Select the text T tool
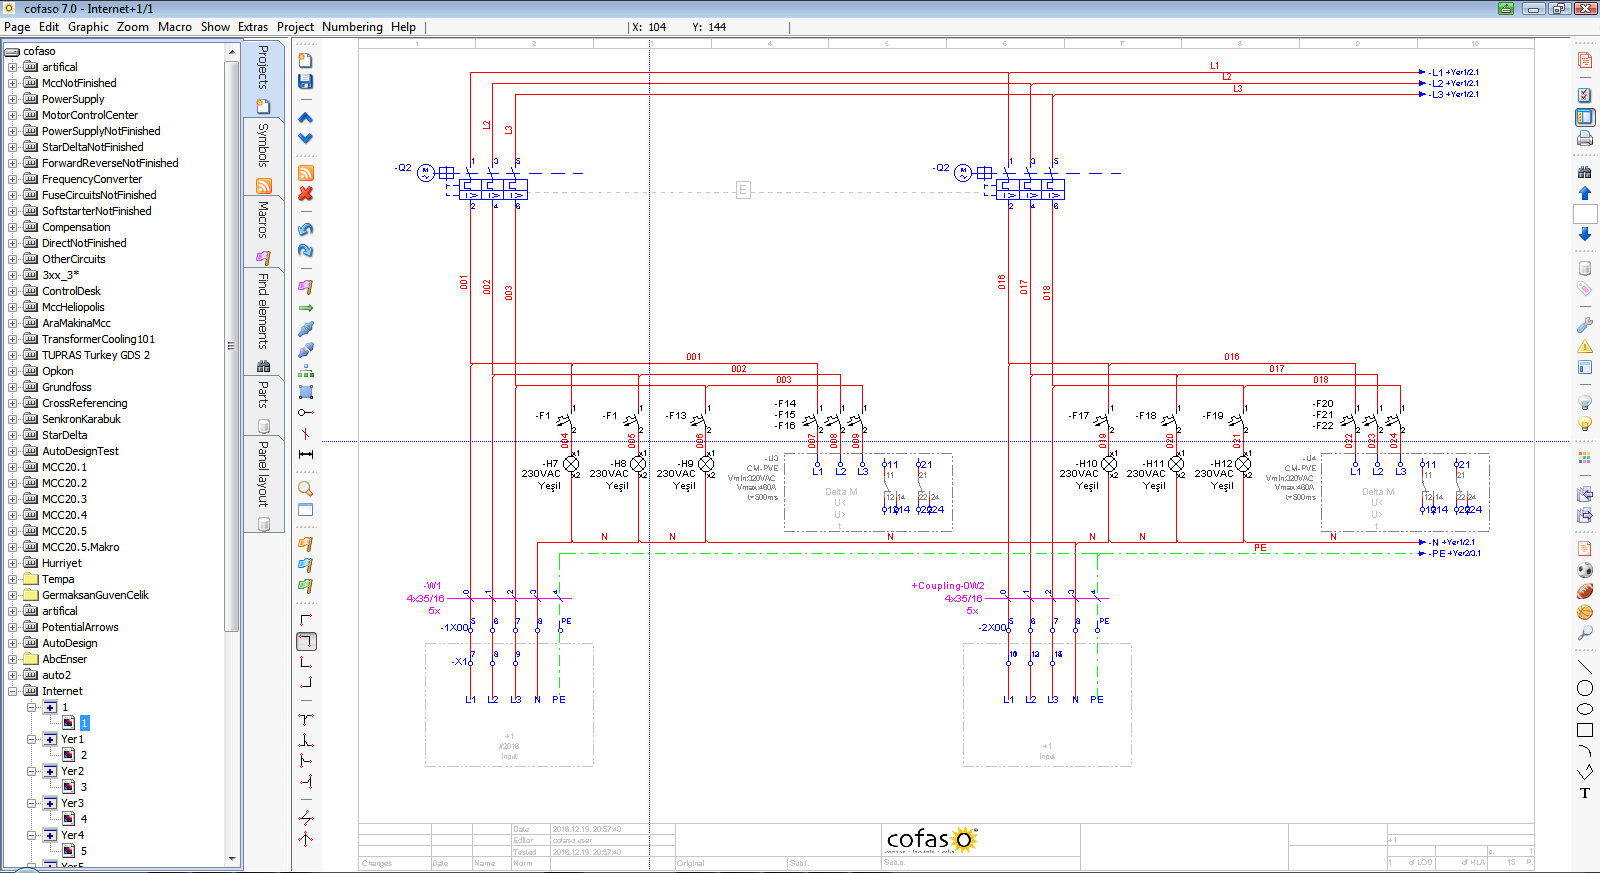The height and width of the screenshot is (873, 1600). (x=1585, y=793)
